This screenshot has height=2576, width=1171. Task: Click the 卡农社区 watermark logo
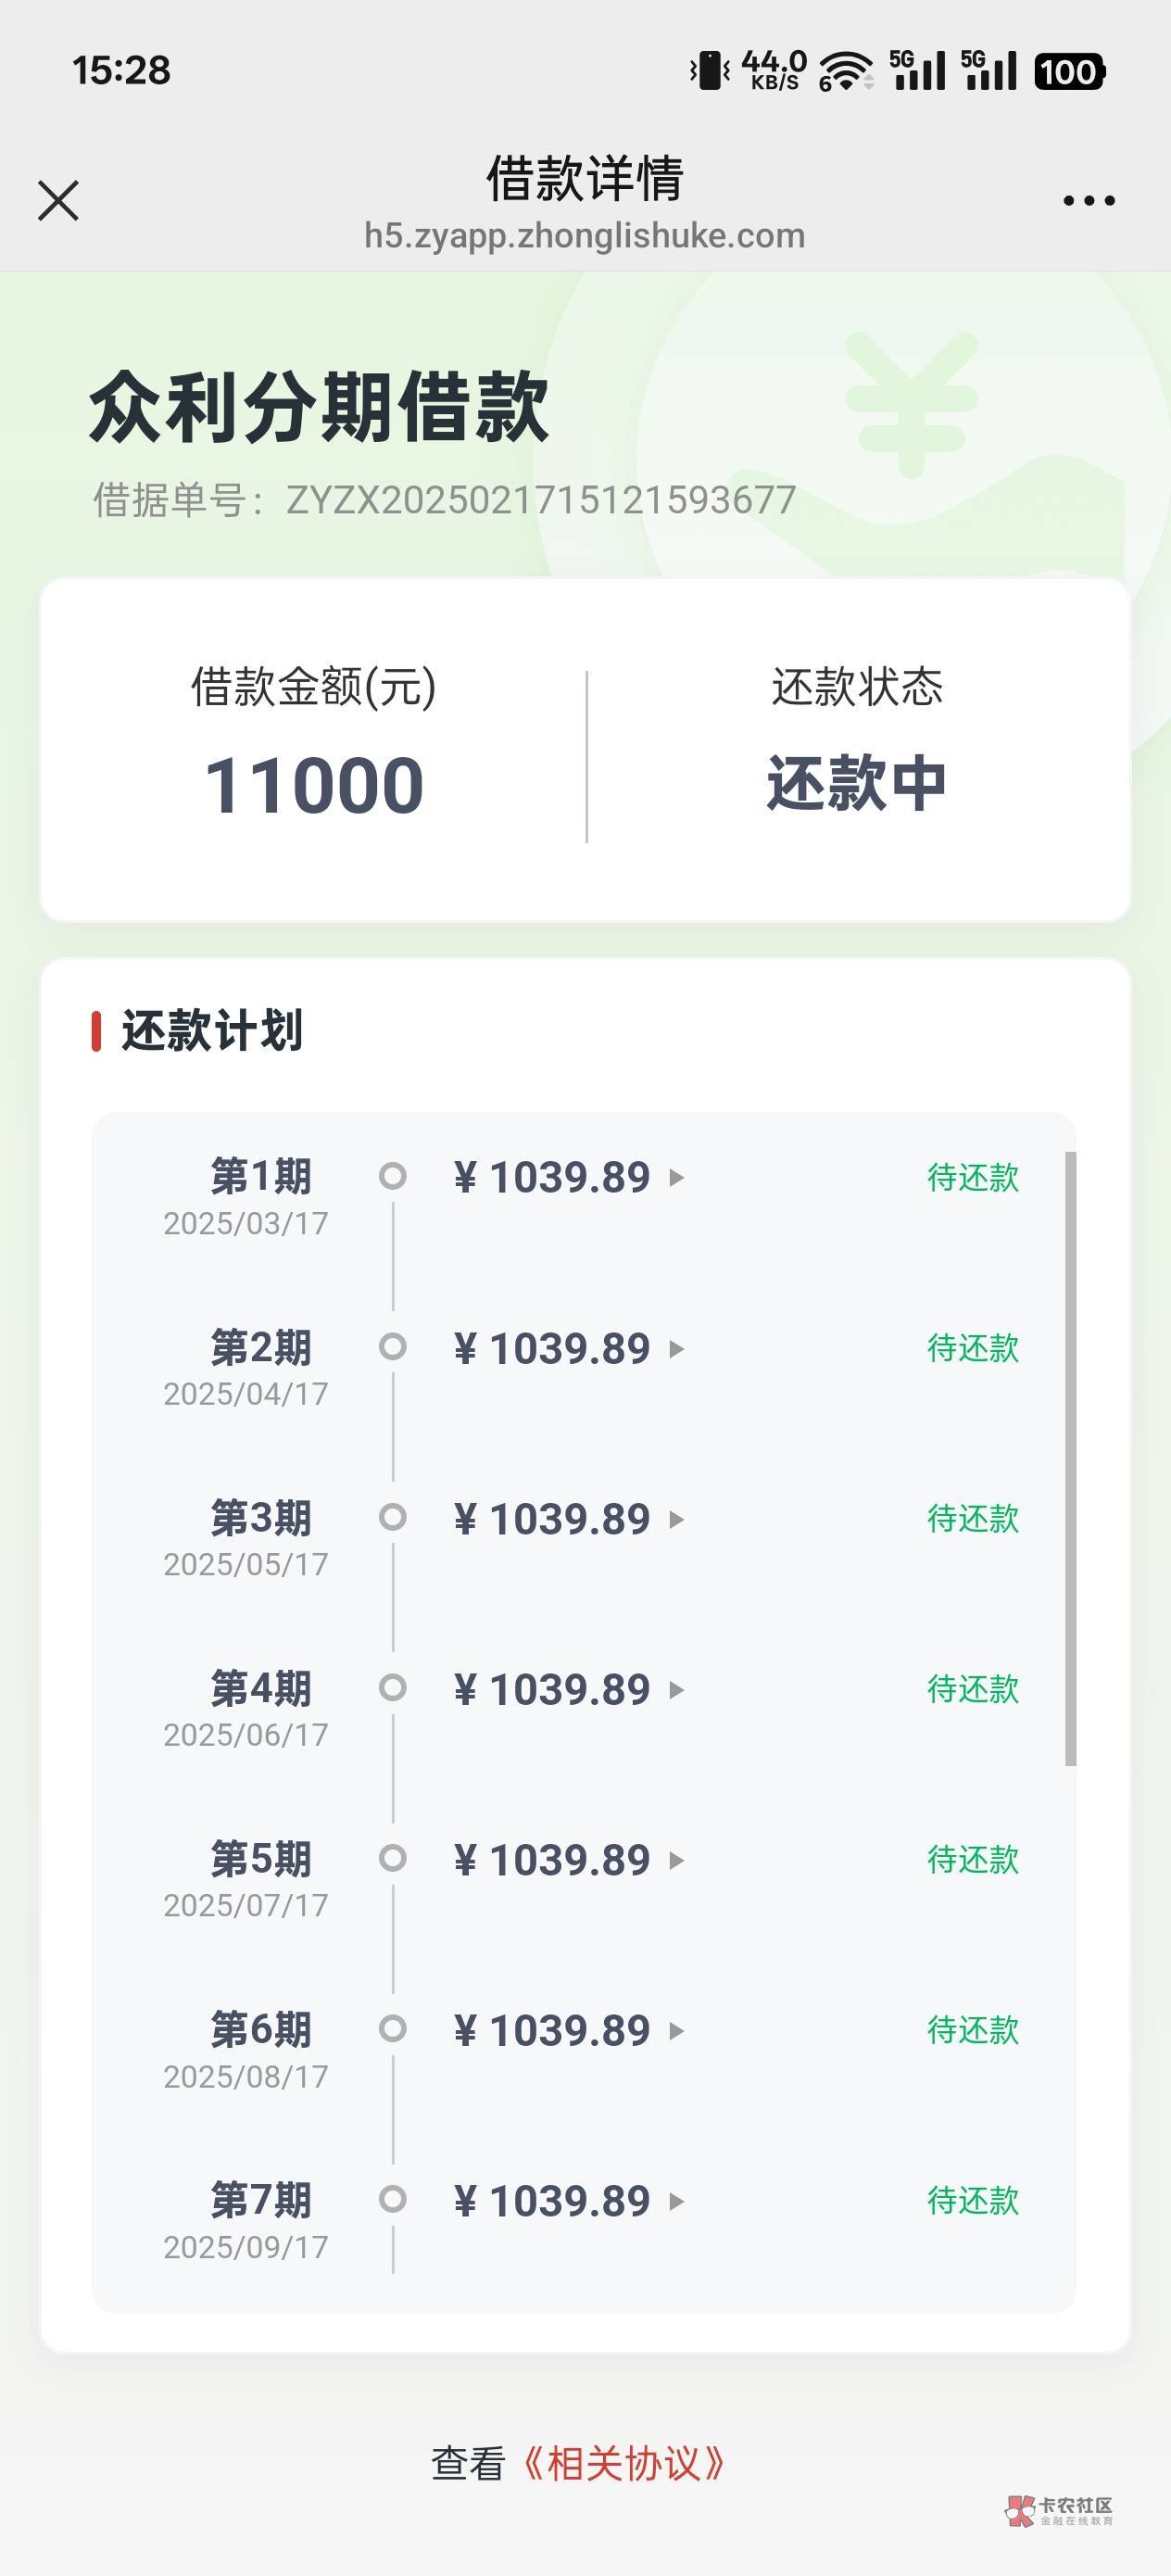1060,2510
